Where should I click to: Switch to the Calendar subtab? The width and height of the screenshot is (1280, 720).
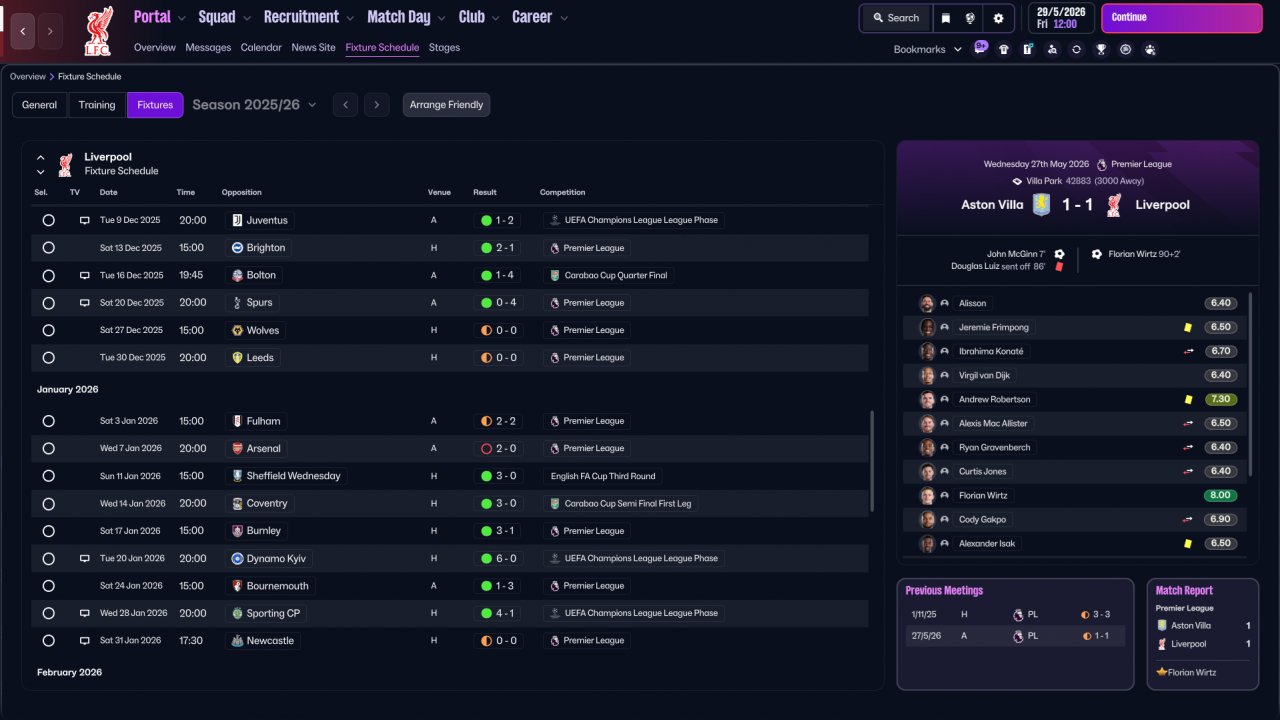261,47
